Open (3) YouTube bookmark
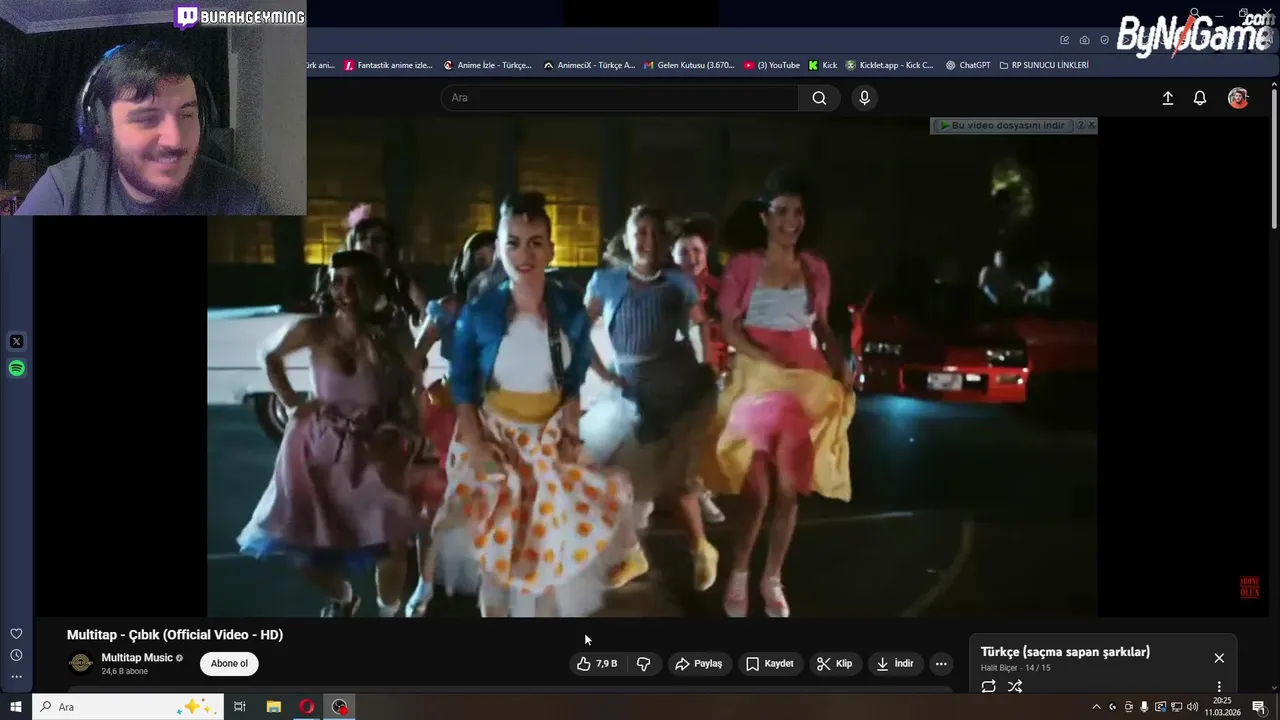This screenshot has height=720, width=1280. [772, 65]
